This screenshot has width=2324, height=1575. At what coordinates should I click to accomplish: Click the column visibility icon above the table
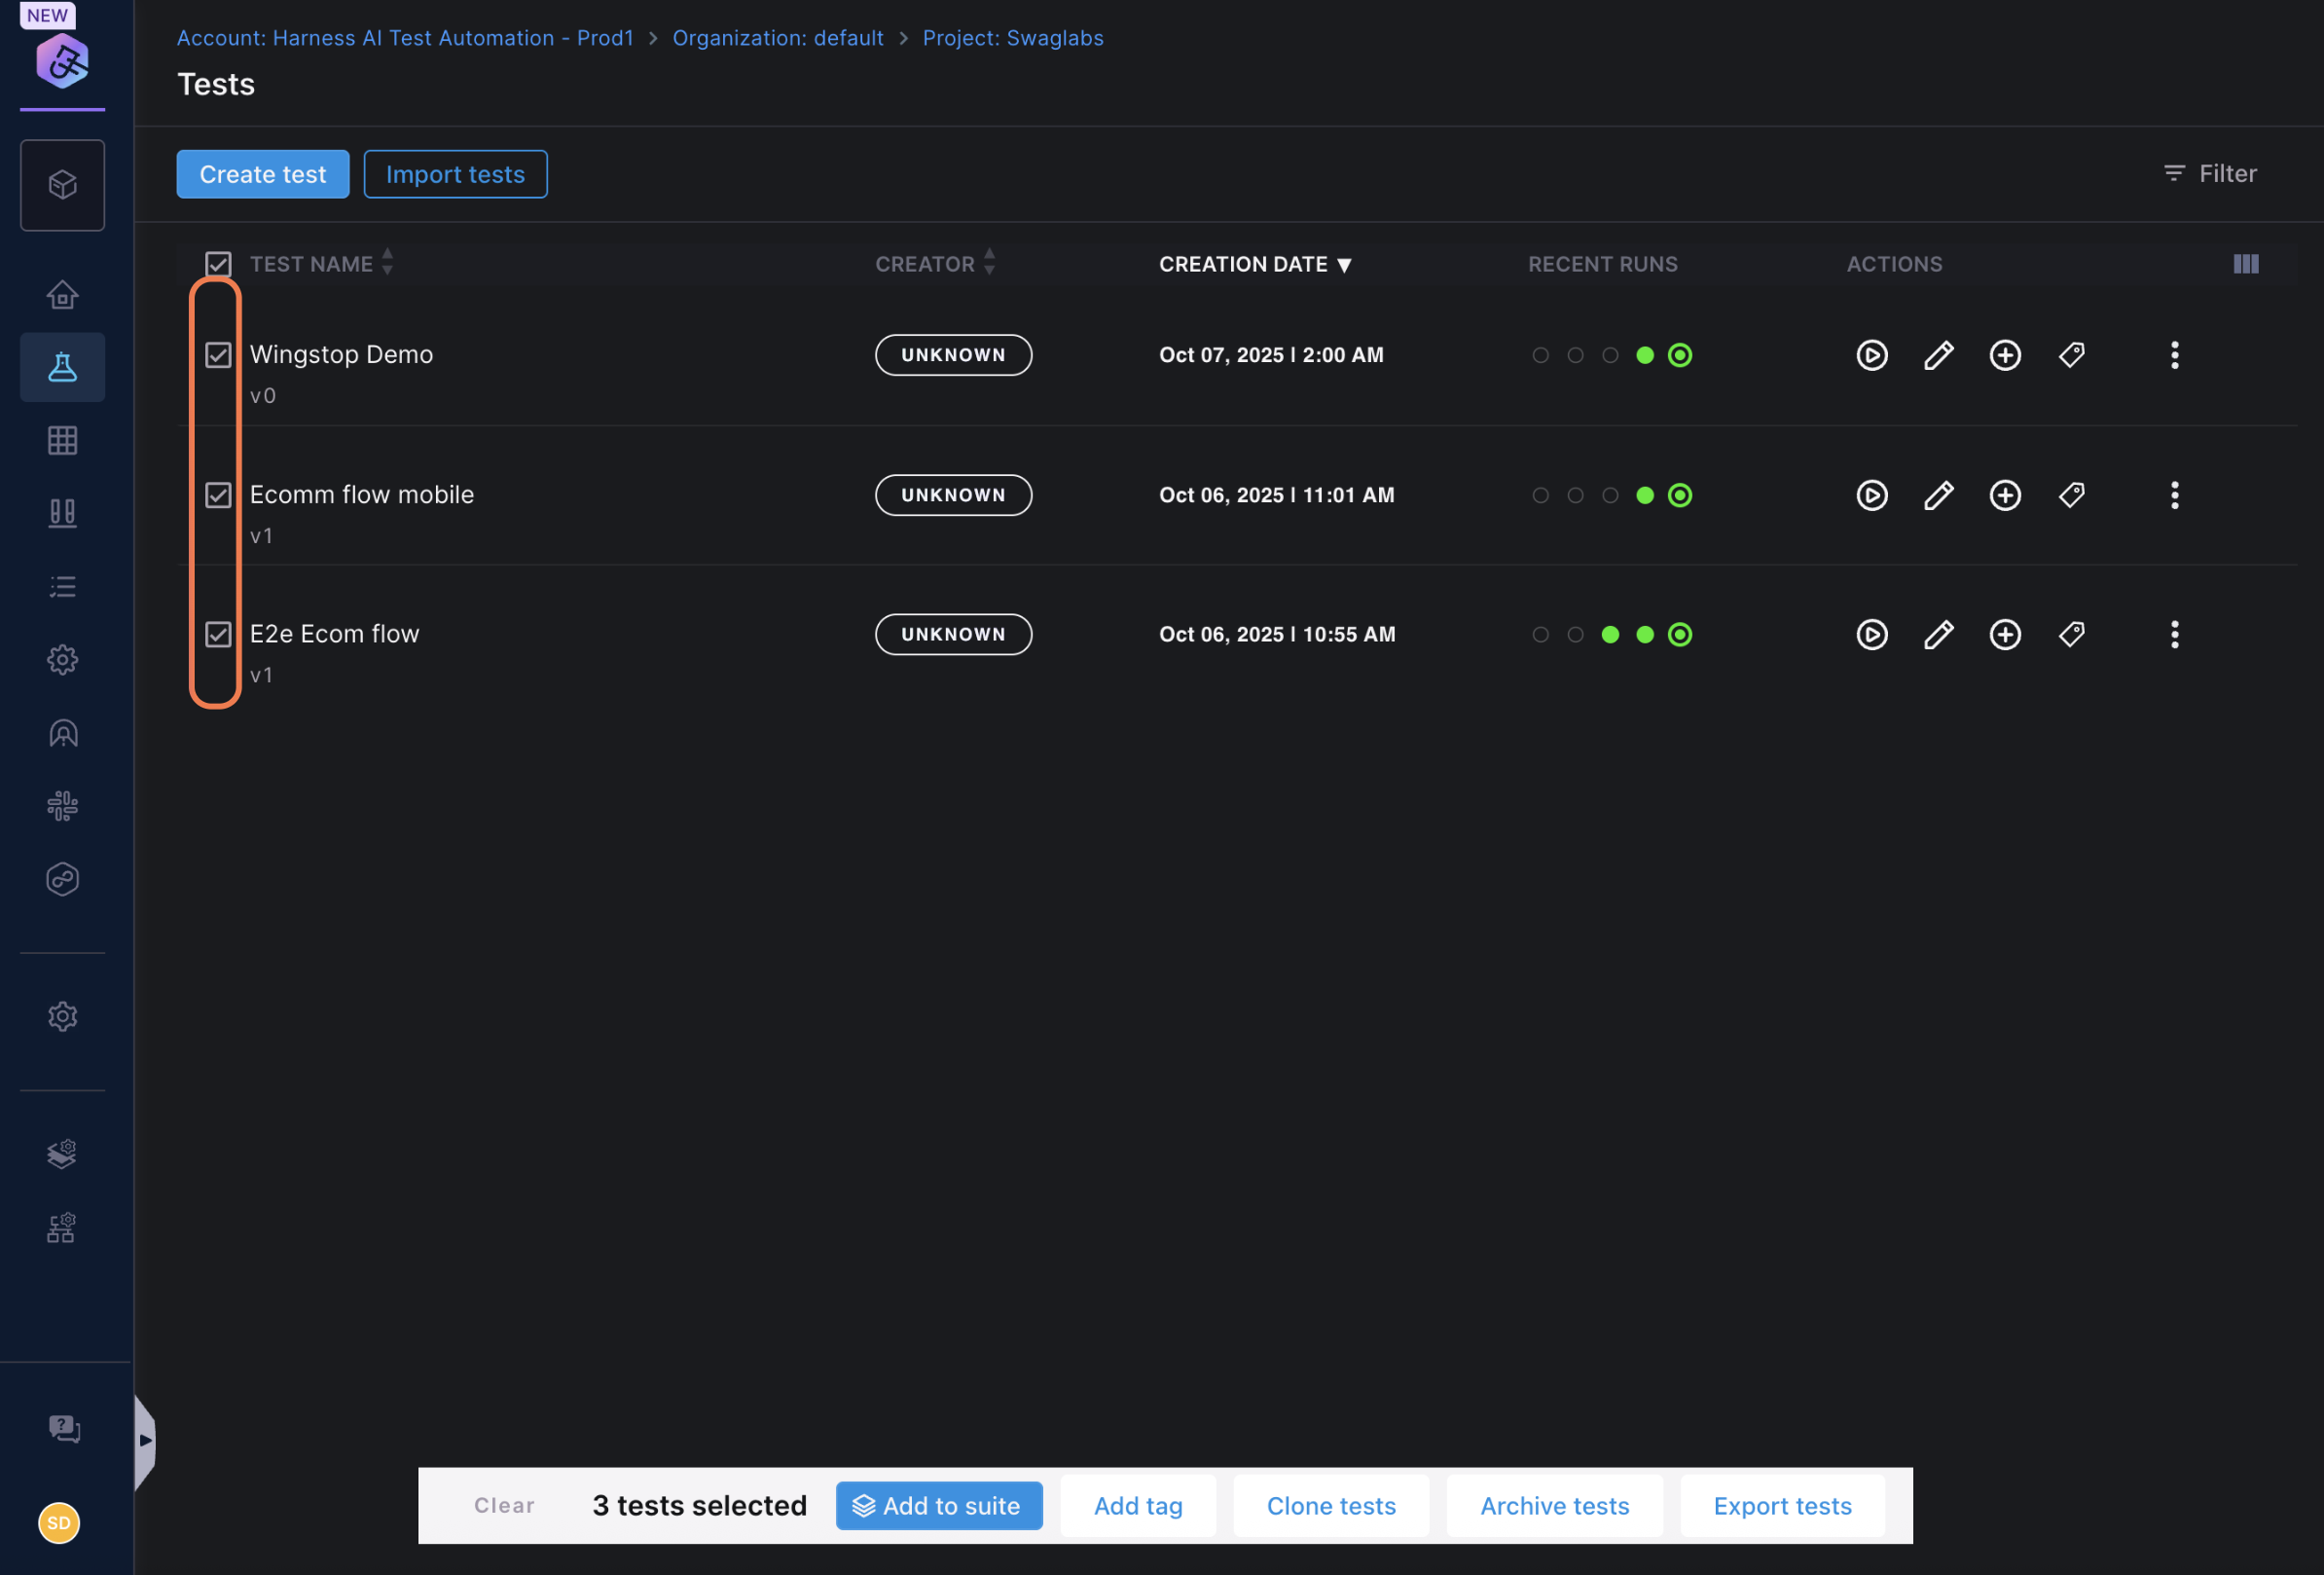point(2245,263)
